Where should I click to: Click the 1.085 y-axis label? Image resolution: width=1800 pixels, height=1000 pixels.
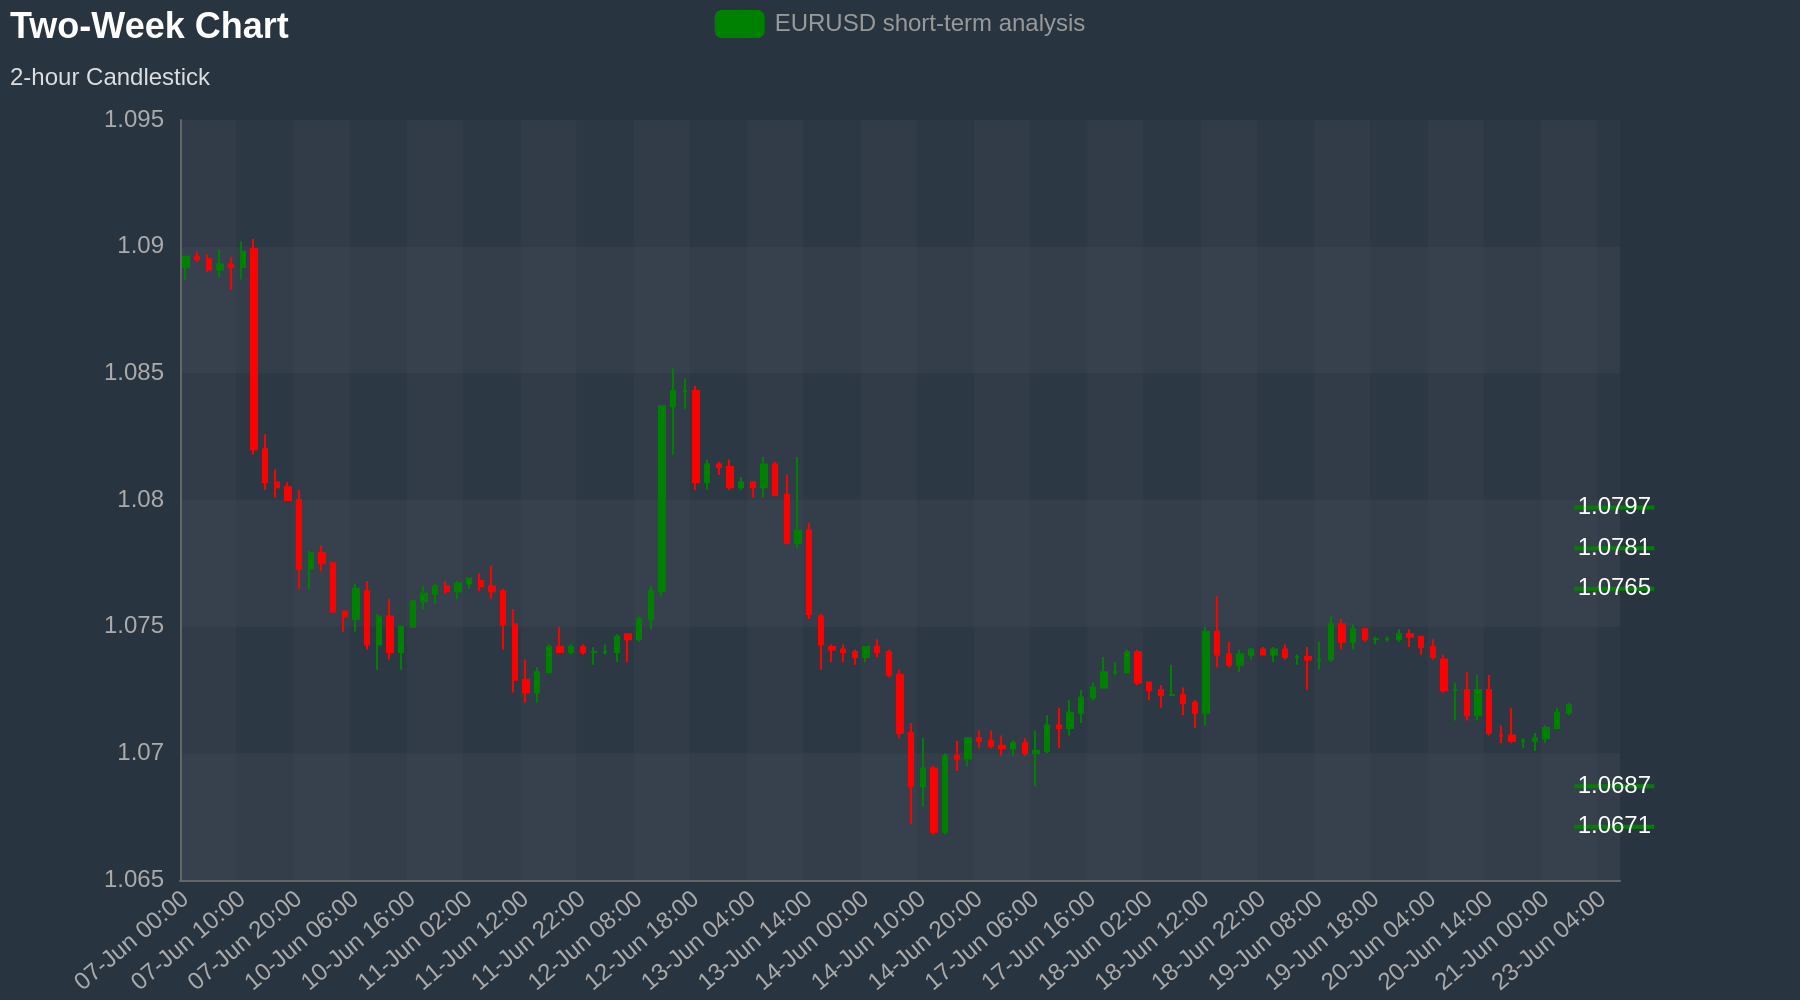(134, 373)
